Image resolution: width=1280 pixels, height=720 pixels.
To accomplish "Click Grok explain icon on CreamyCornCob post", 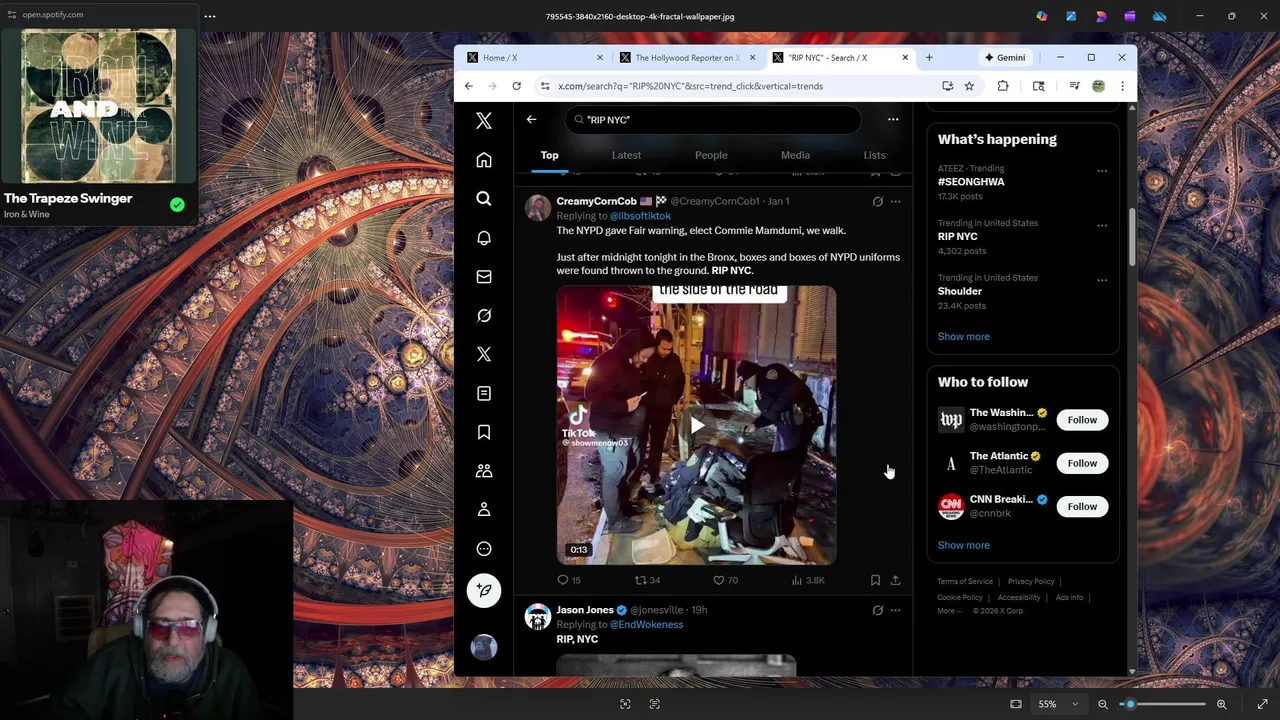I will [x=877, y=202].
